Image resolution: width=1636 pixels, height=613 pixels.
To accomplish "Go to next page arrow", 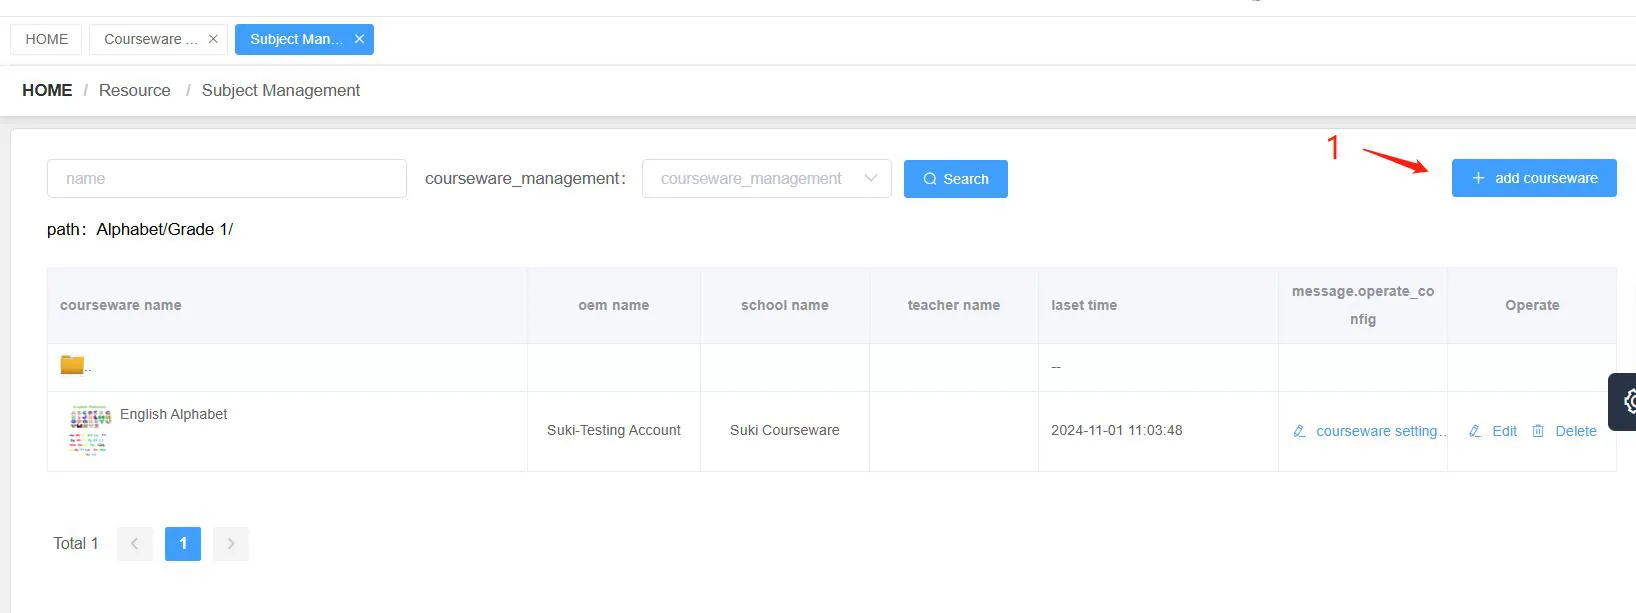I will tap(231, 543).
